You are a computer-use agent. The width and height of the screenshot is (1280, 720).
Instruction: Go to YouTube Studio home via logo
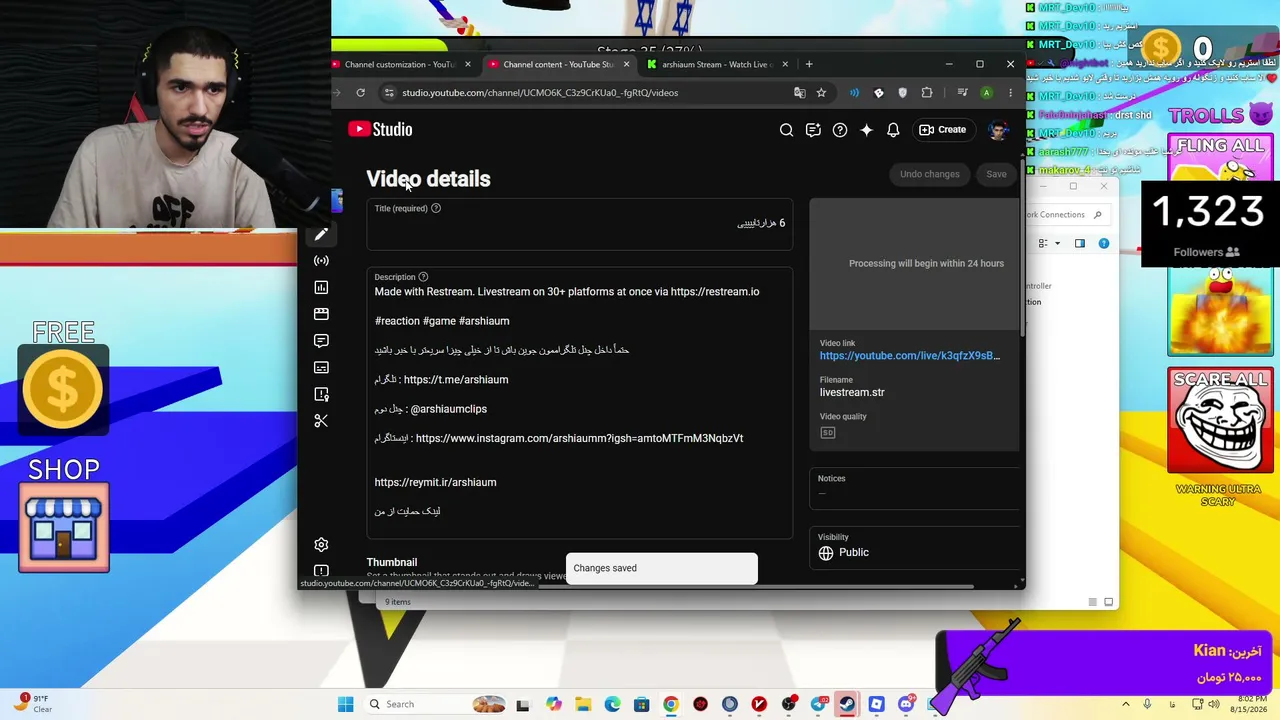380,129
